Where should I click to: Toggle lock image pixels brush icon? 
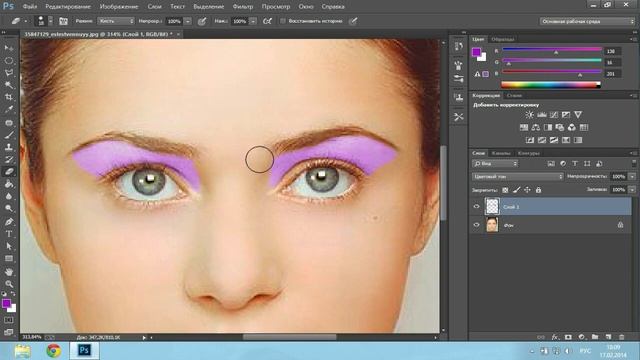[516, 190]
